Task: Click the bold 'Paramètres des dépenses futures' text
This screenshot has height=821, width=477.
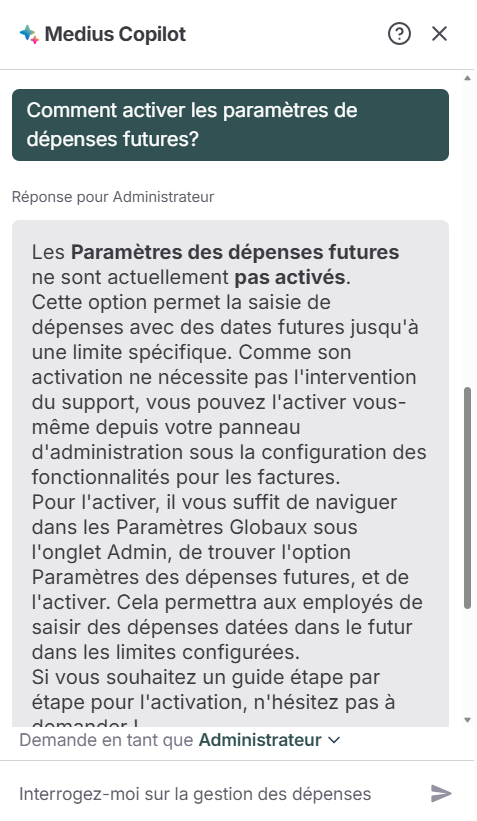Action: [235, 252]
